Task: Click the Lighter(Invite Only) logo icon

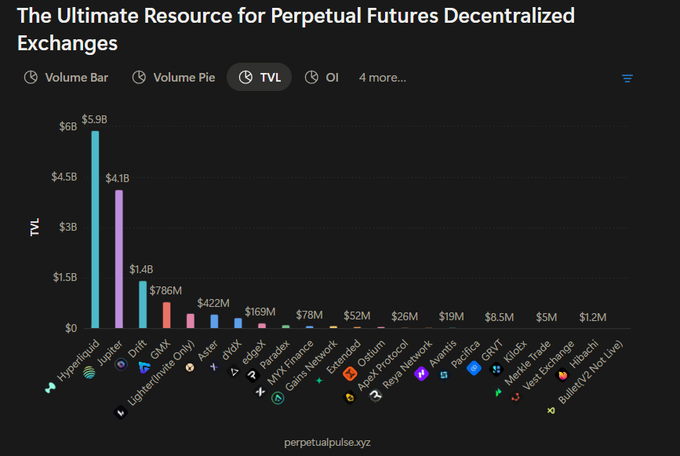Action: tap(121, 412)
